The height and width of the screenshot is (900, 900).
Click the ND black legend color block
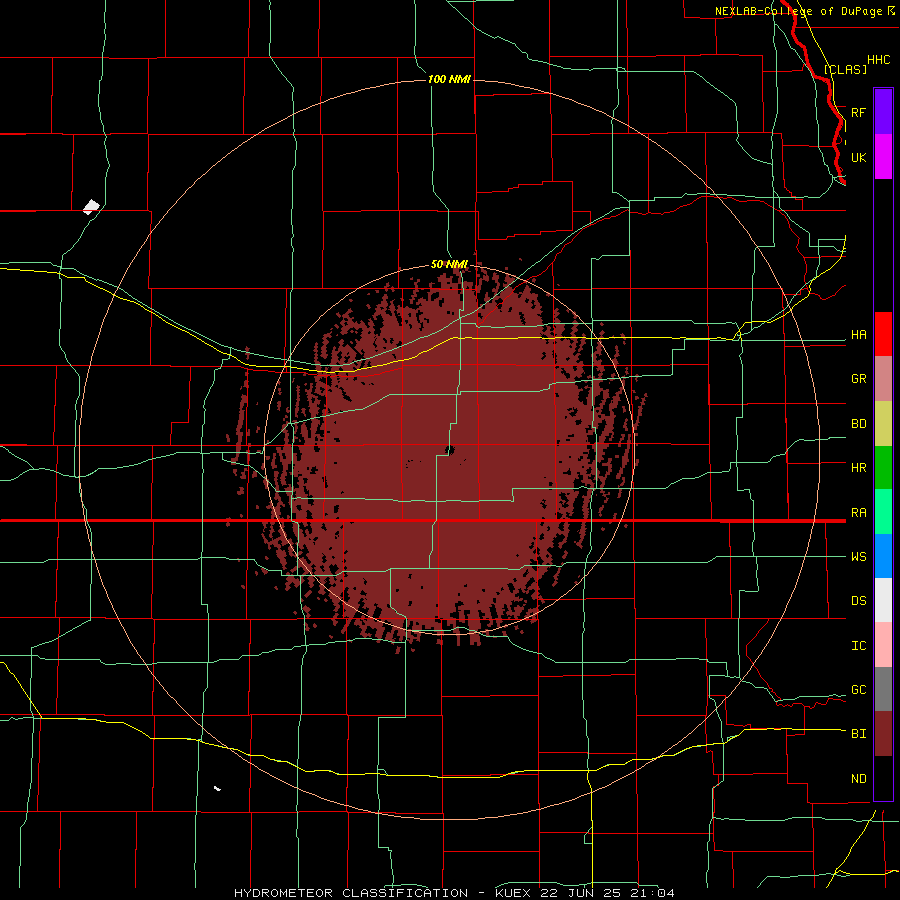click(883, 778)
